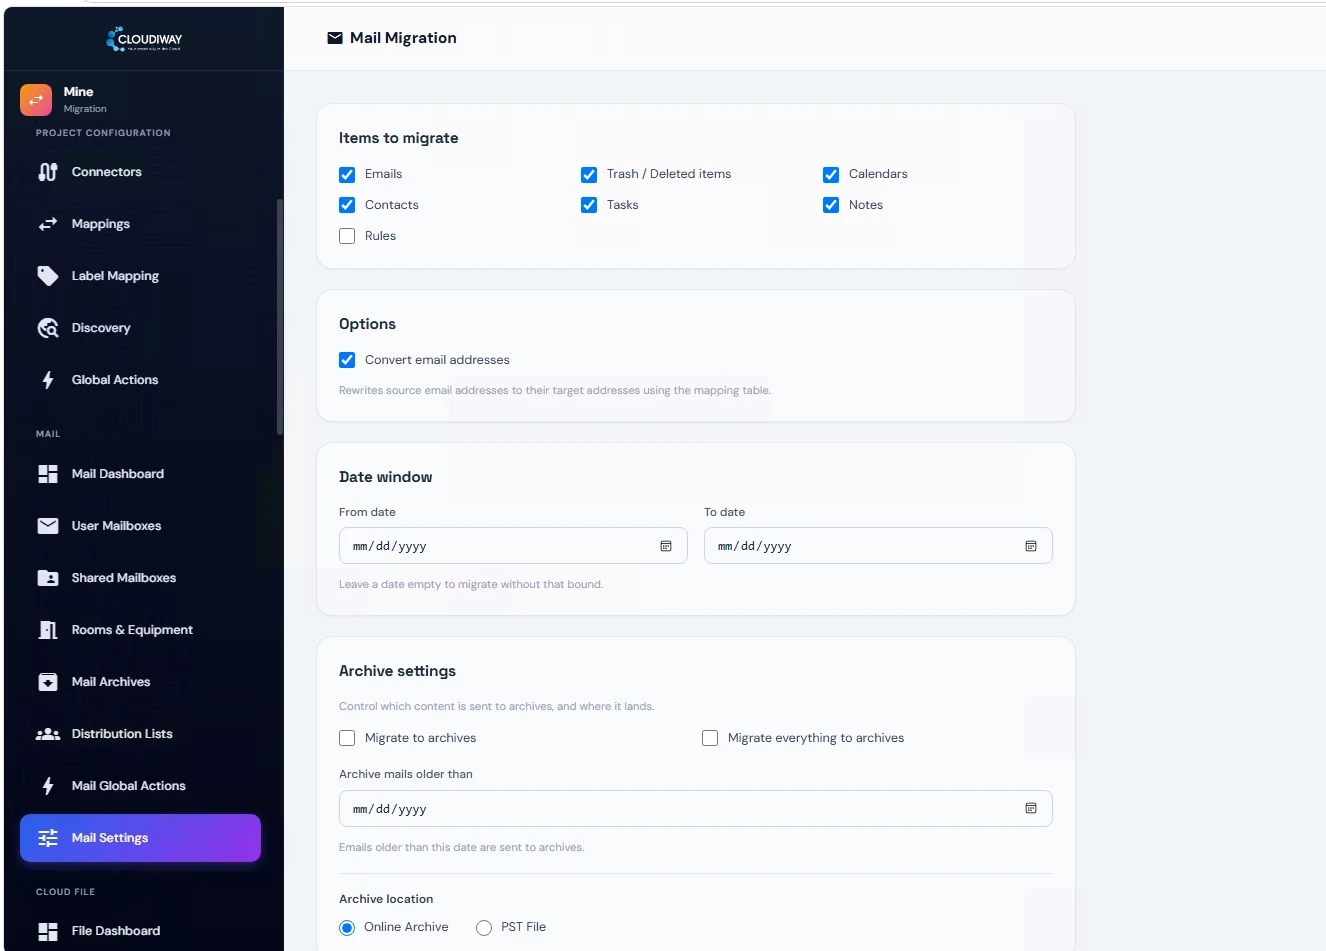Uncheck the Notes checkbox
Image resolution: width=1326 pixels, height=951 pixels.
(x=831, y=205)
